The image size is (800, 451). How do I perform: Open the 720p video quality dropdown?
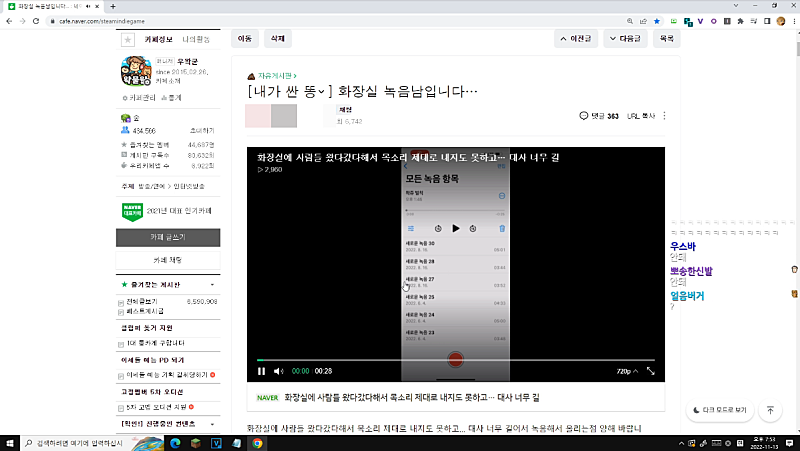click(626, 371)
